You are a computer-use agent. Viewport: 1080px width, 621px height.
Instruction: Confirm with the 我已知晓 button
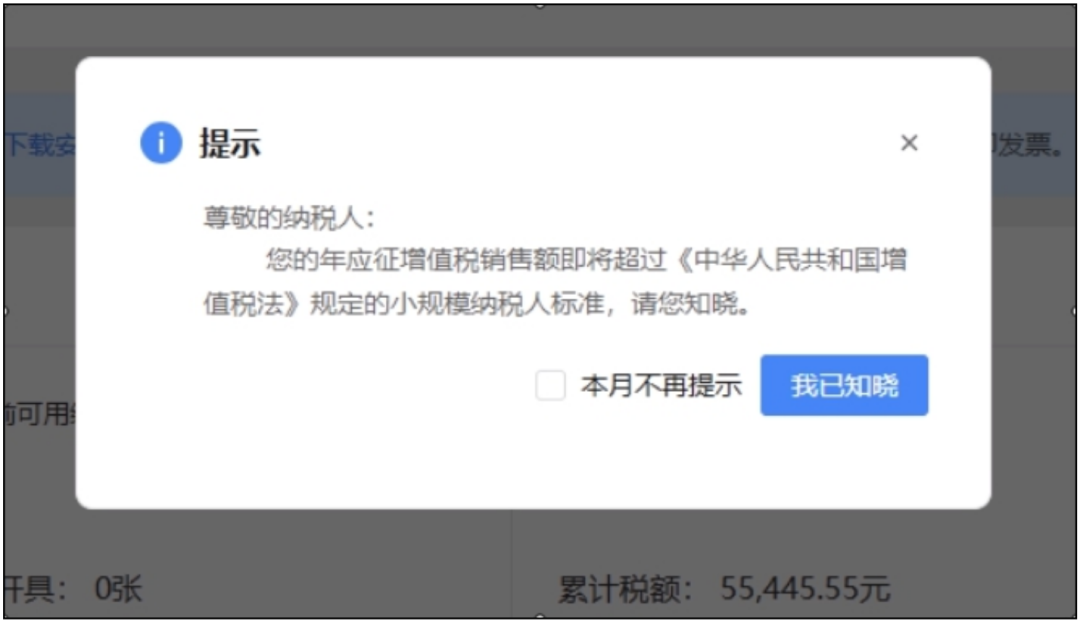pyautogui.click(x=844, y=385)
